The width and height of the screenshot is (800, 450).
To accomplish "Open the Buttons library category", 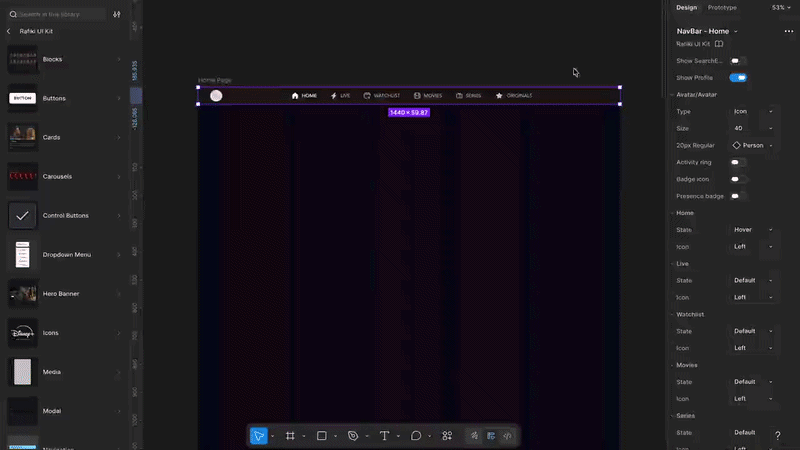I will coord(64,98).
